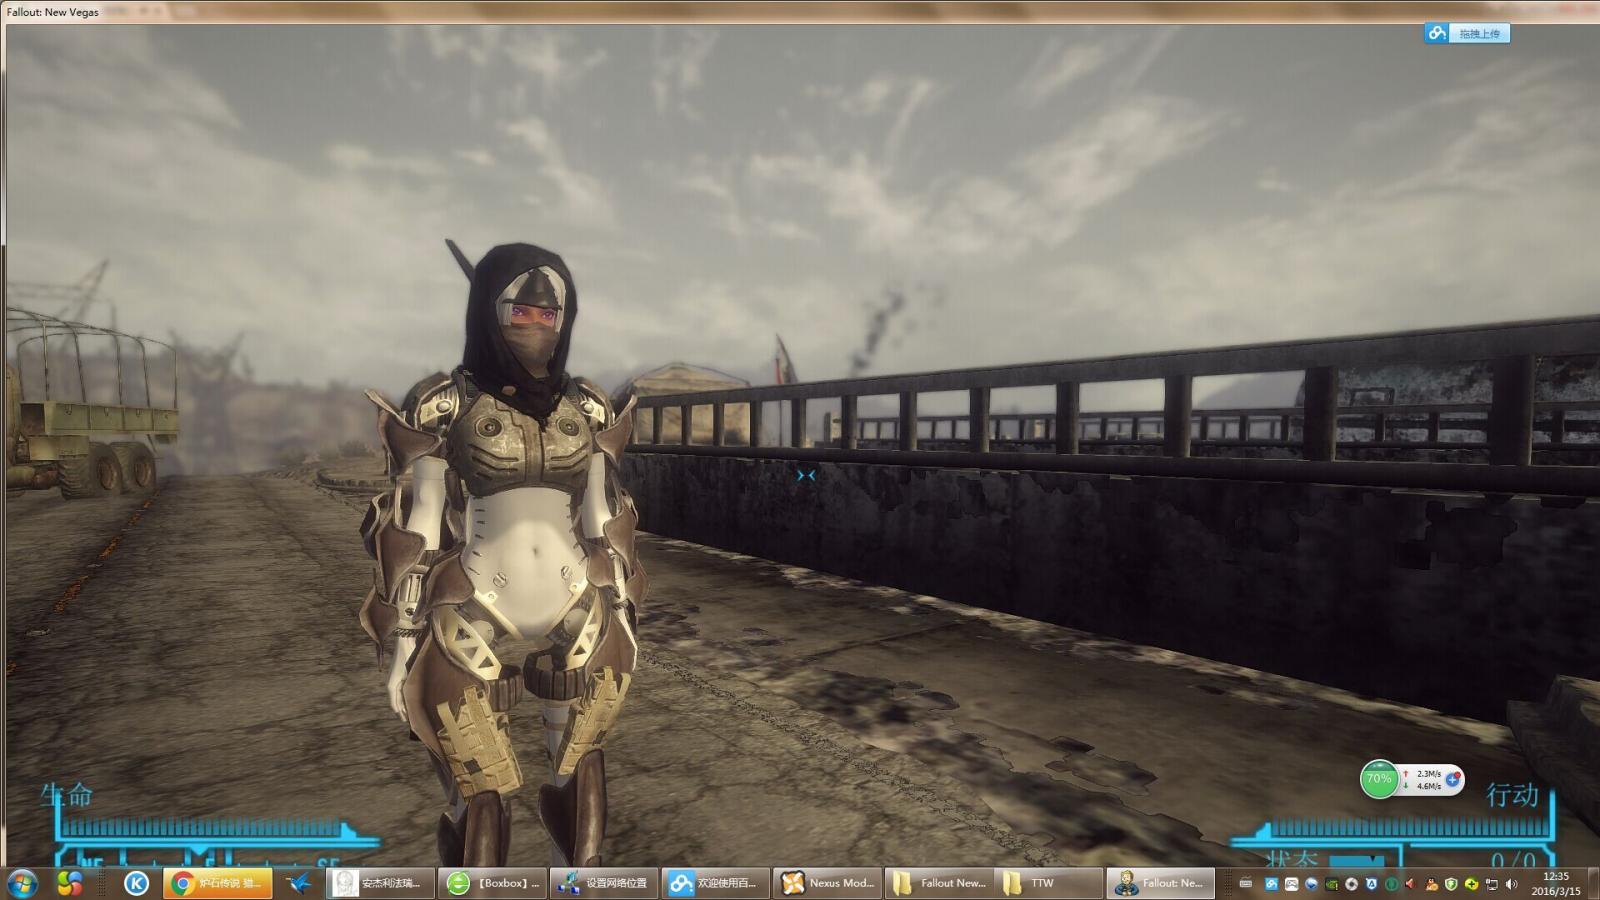Open the Windows Start menu orb
1600x900 pixels.
pyautogui.click(x=22, y=883)
